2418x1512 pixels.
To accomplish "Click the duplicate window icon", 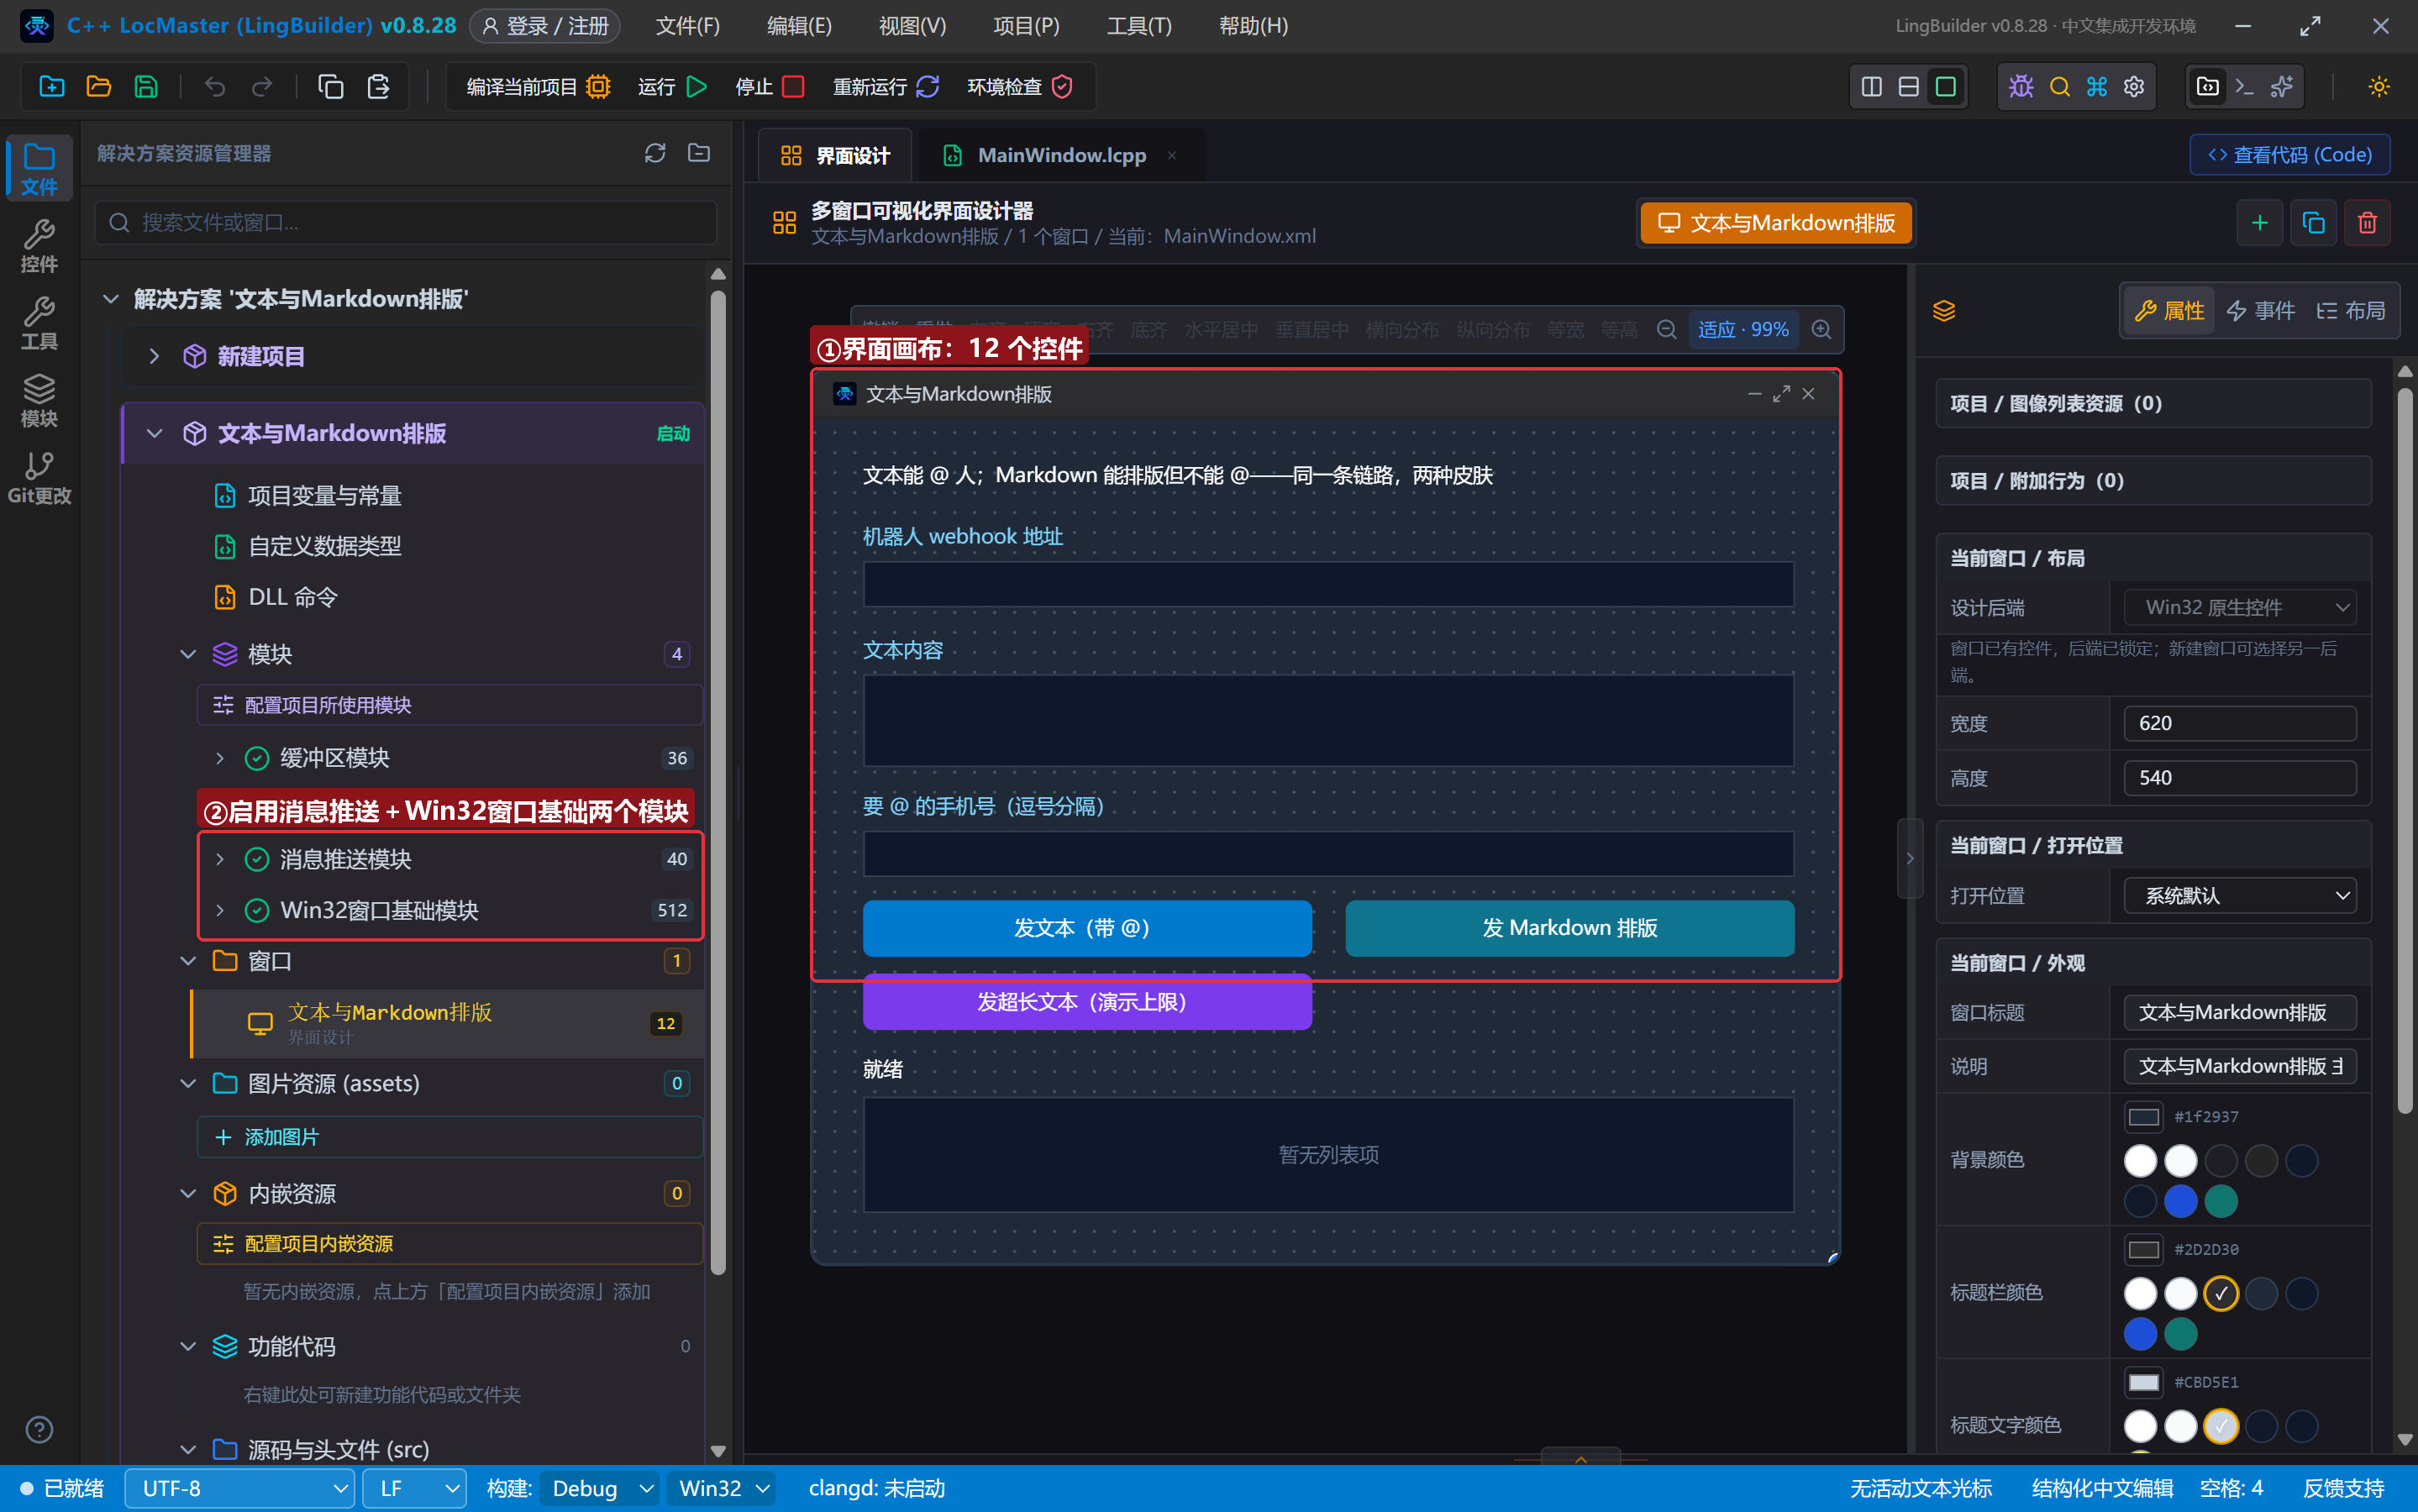I will 2313,222.
